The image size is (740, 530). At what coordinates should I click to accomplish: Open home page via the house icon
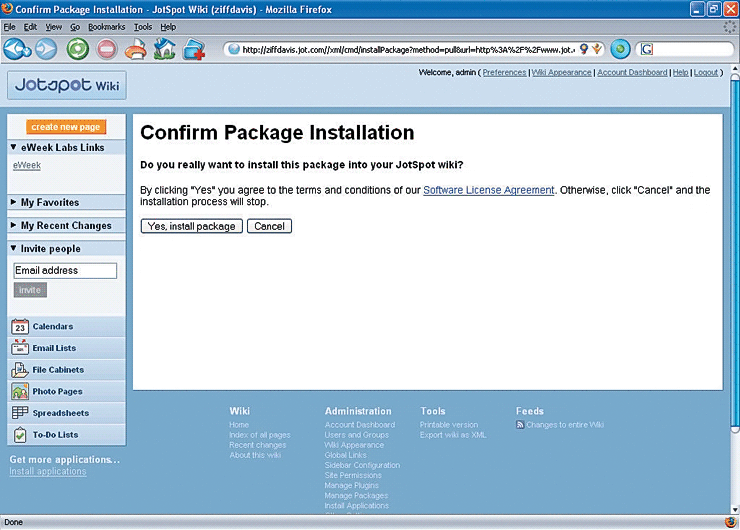coord(164,49)
